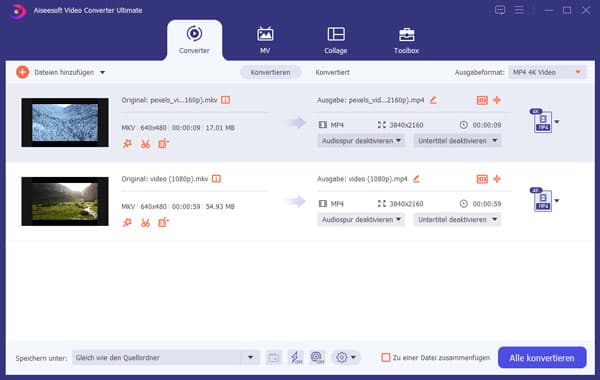Enable Zu einer Datei zusammenfügen checkbox
The height and width of the screenshot is (380, 600).
click(x=386, y=357)
